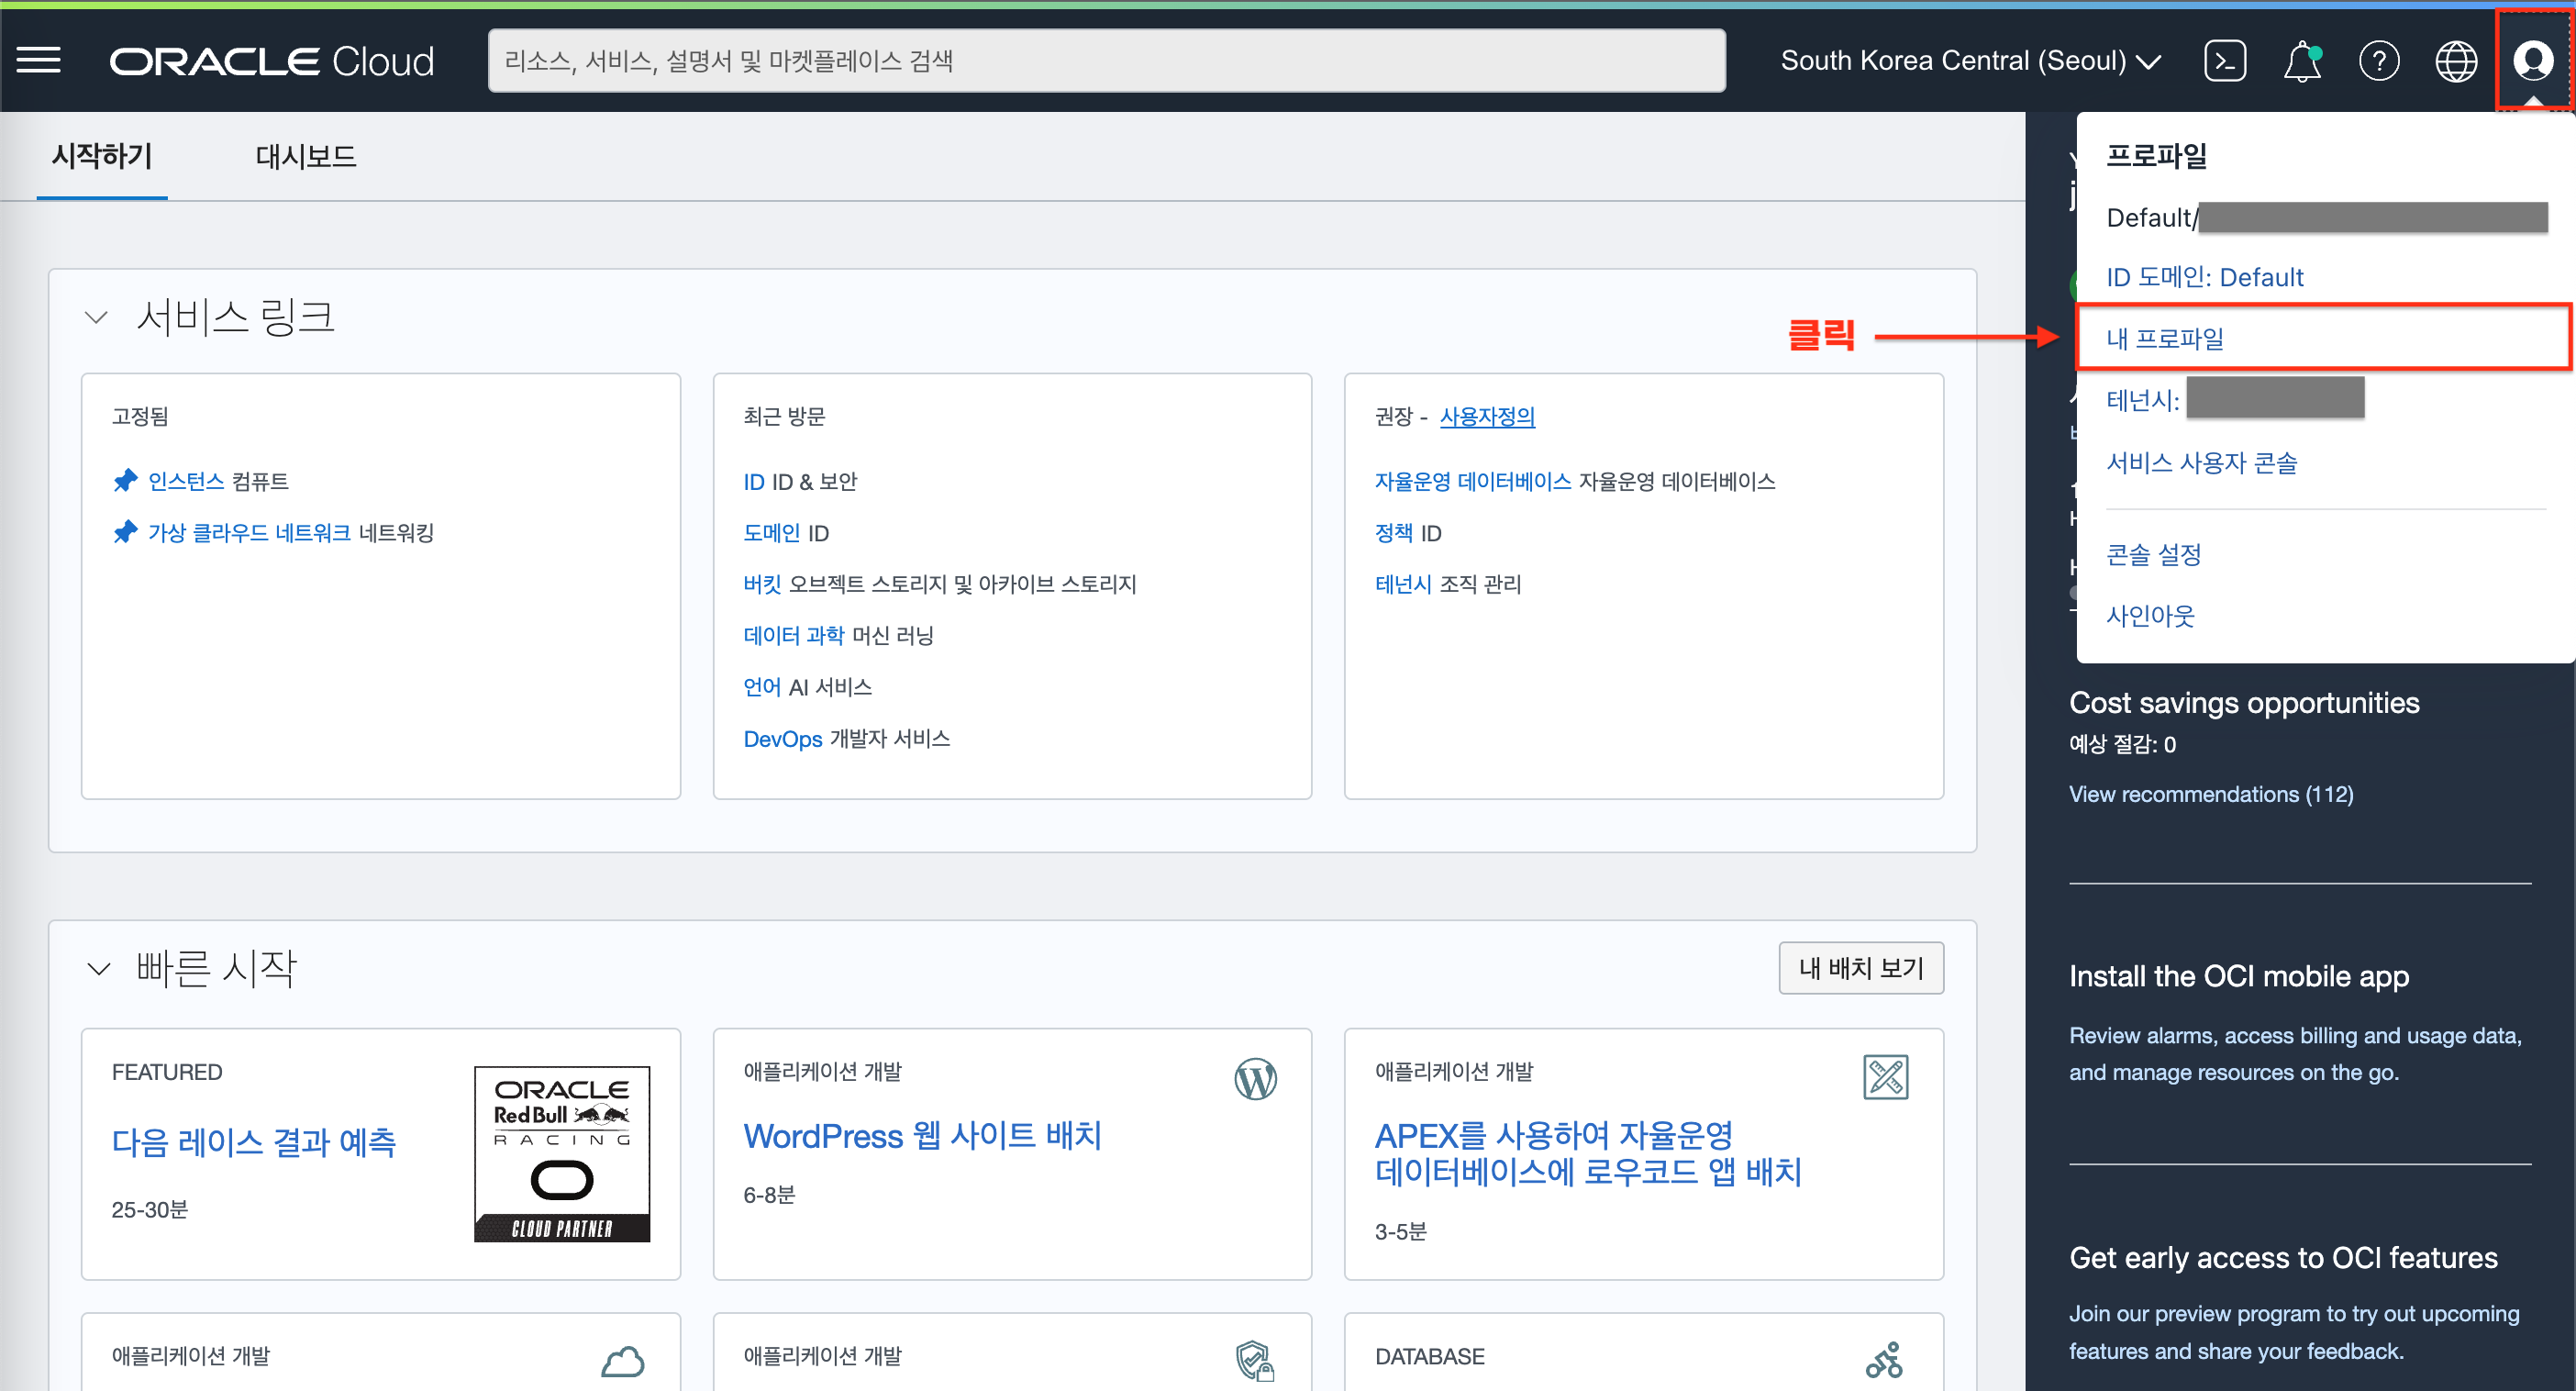Switch to the 시작하기 tab
Screen dimensions: 2576x1391
click(102, 157)
